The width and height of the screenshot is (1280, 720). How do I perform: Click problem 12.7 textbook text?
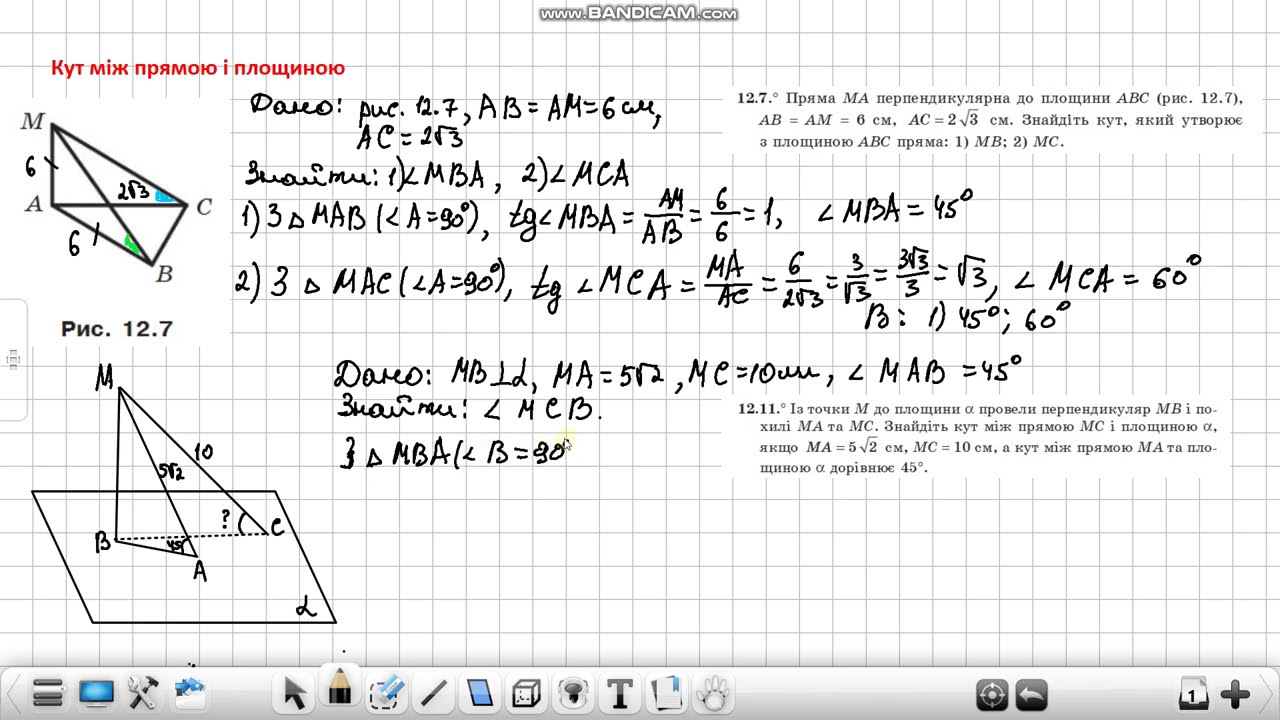[990, 120]
